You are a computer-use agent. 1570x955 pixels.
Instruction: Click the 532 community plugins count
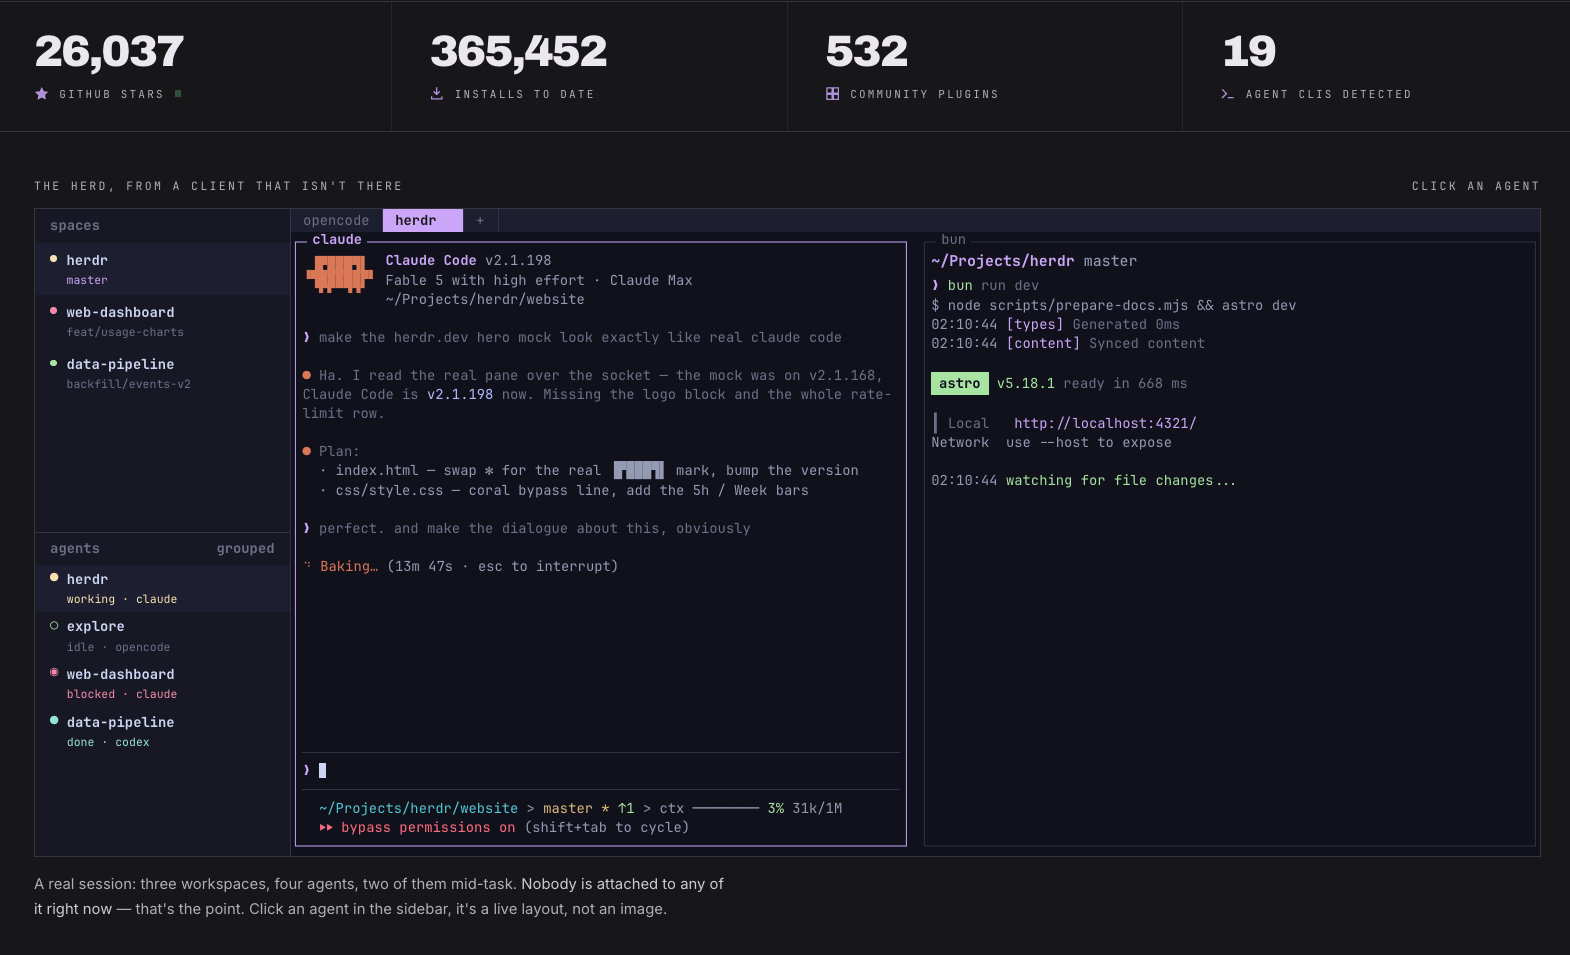point(867,51)
